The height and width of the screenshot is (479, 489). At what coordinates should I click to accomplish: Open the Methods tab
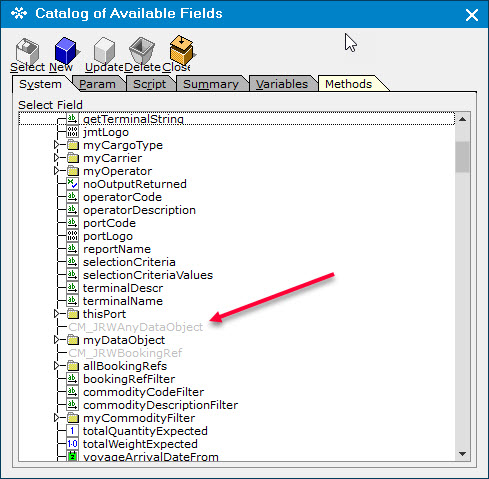pos(348,84)
